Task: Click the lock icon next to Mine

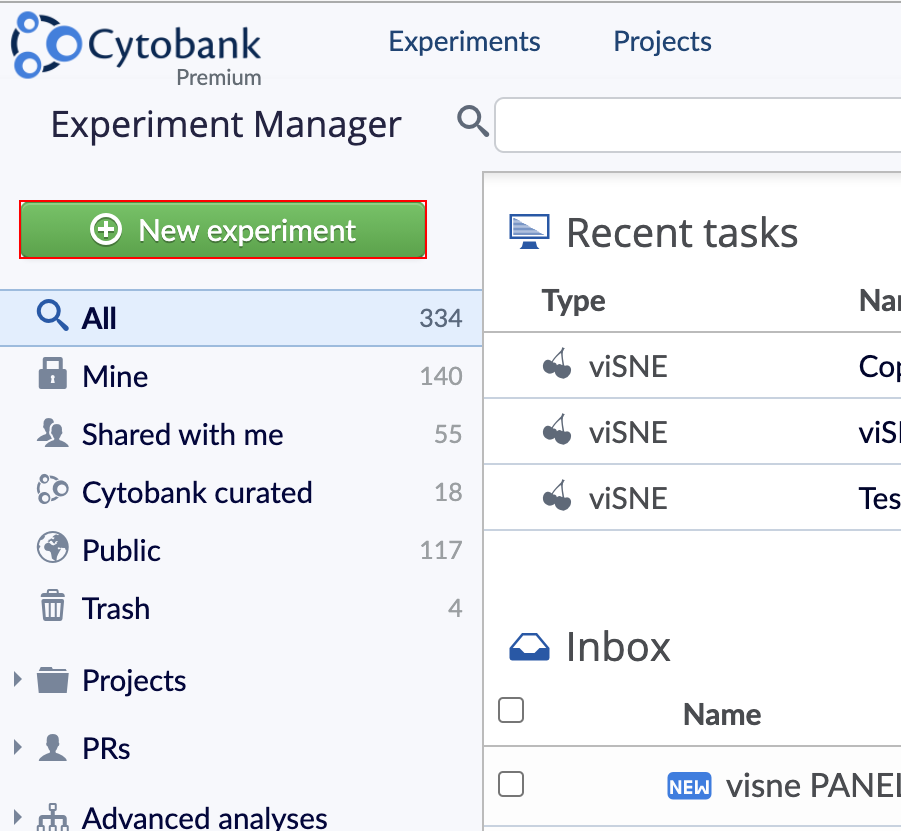Action: (x=52, y=373)
